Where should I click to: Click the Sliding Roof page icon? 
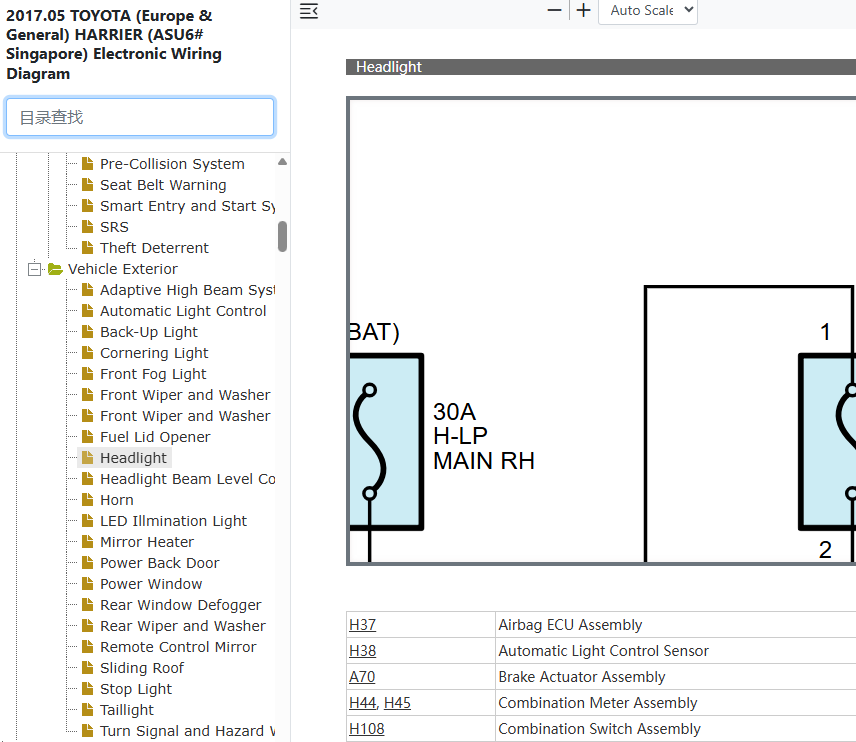[87, 668]
